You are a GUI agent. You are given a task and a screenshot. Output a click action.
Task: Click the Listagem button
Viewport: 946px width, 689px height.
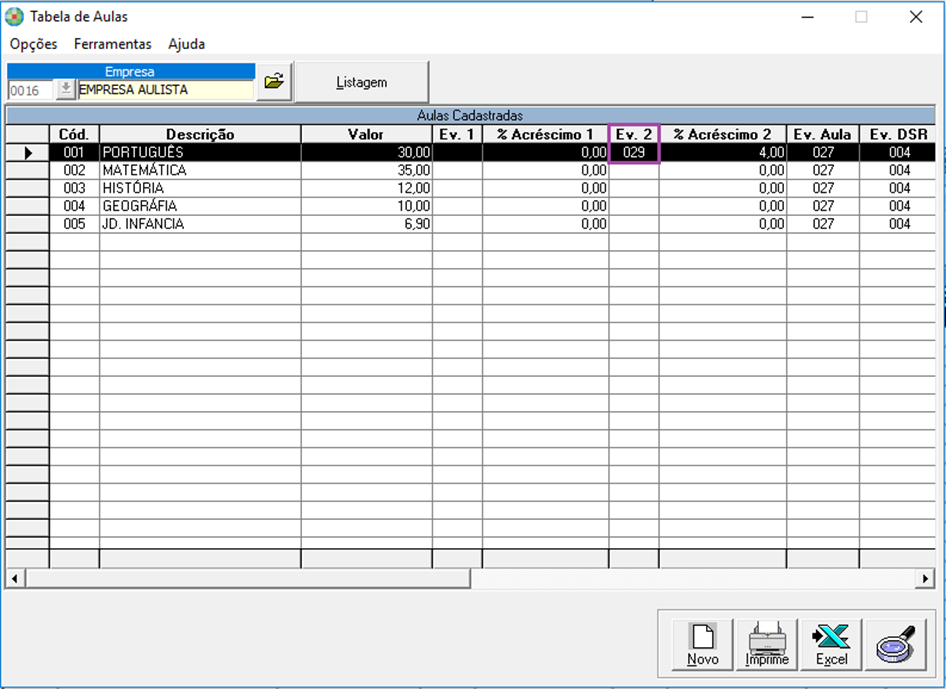pos(361,82)
